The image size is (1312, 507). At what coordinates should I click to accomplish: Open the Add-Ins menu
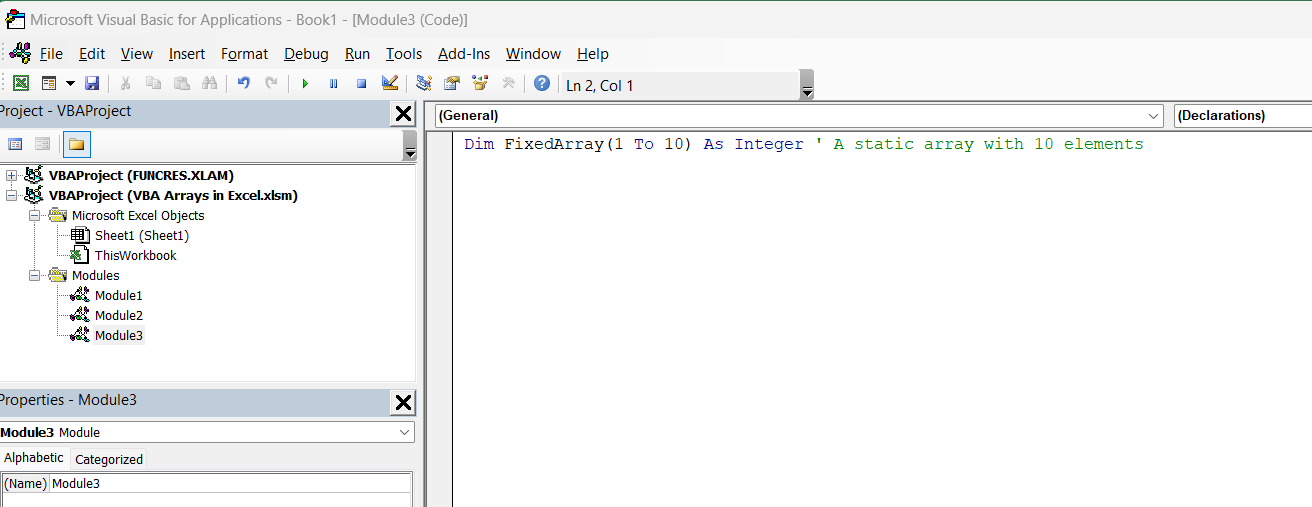(x=464, y=54)
